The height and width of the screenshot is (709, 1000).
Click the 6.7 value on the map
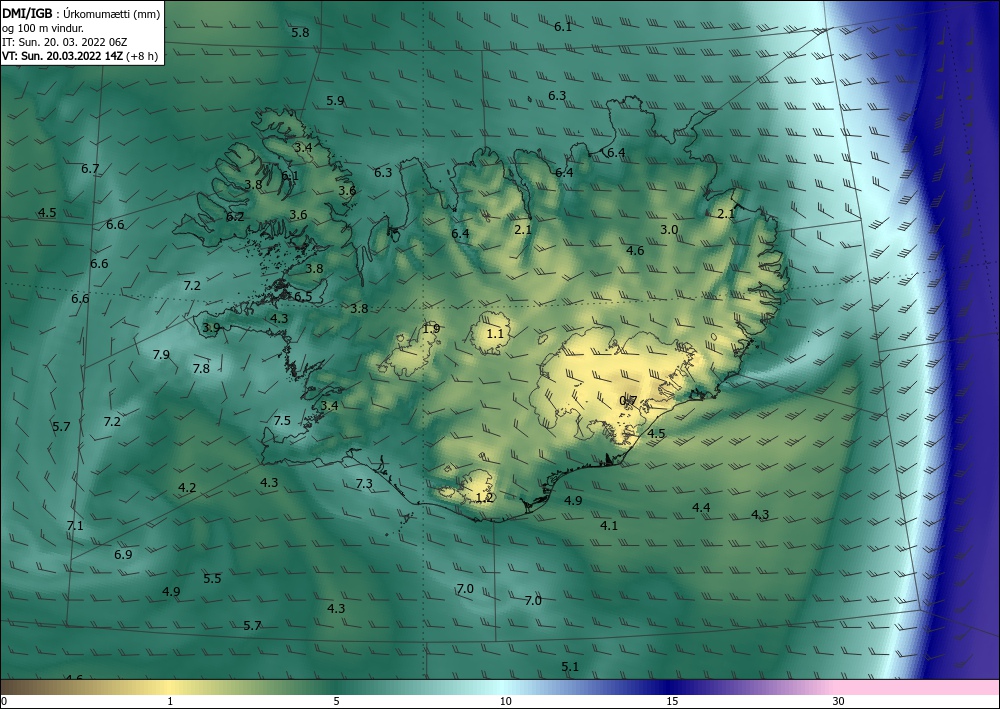pos(90,169)
